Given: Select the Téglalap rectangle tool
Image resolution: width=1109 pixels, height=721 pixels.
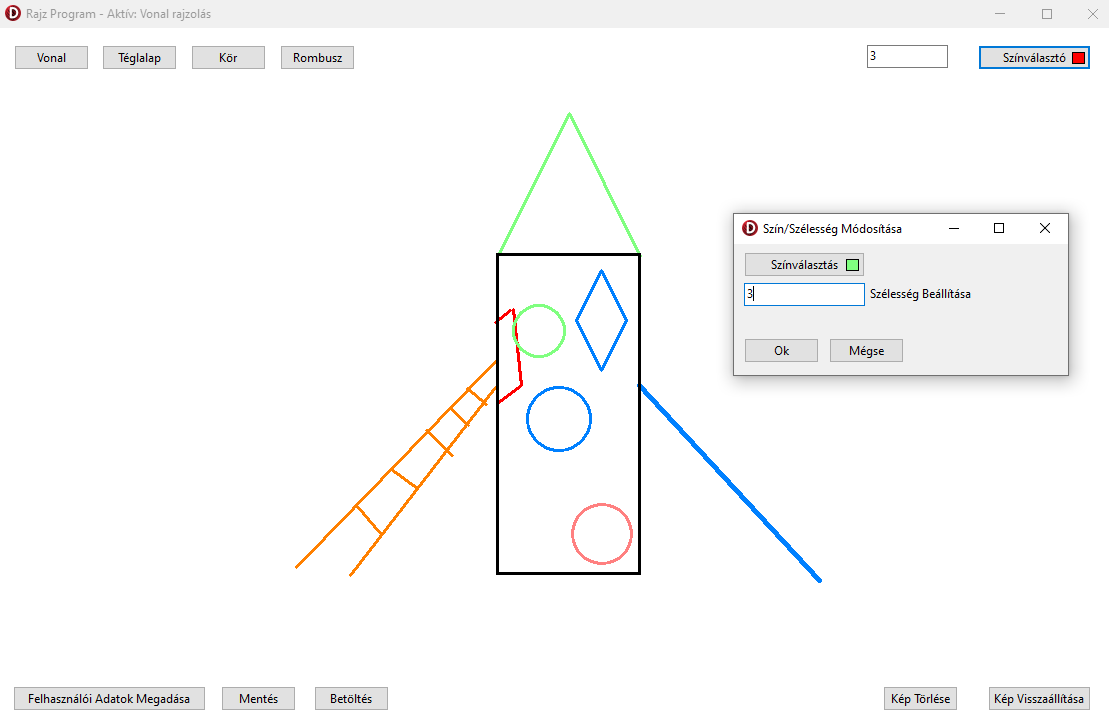Looking at the screenshot, I should point(139,58).
